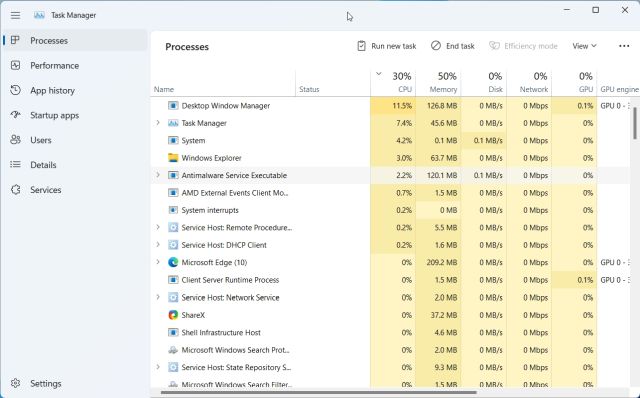Click the Shell Infrastructure Host icon
This screenshot has height=398, width=640.
pyautogui.click(x=173, y=332)
